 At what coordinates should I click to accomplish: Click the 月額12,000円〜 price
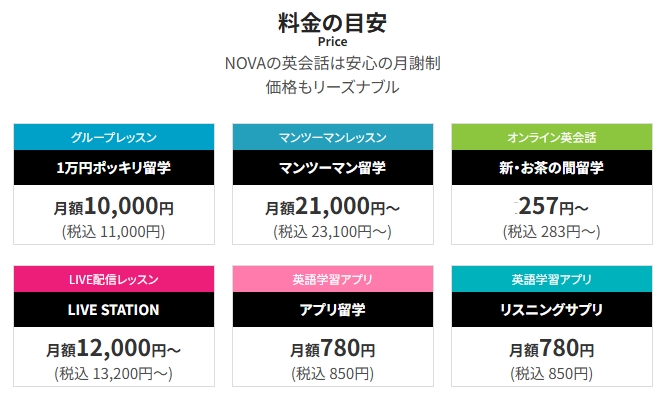tap(114, 351)
